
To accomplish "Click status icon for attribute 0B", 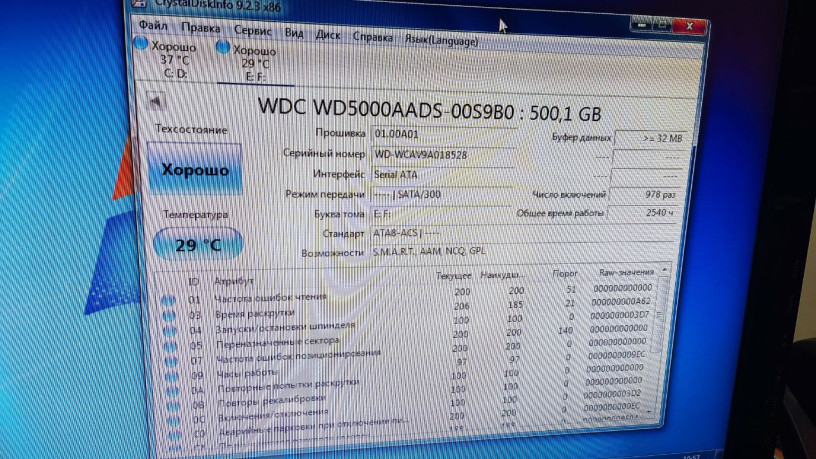I will coord(173,405).
